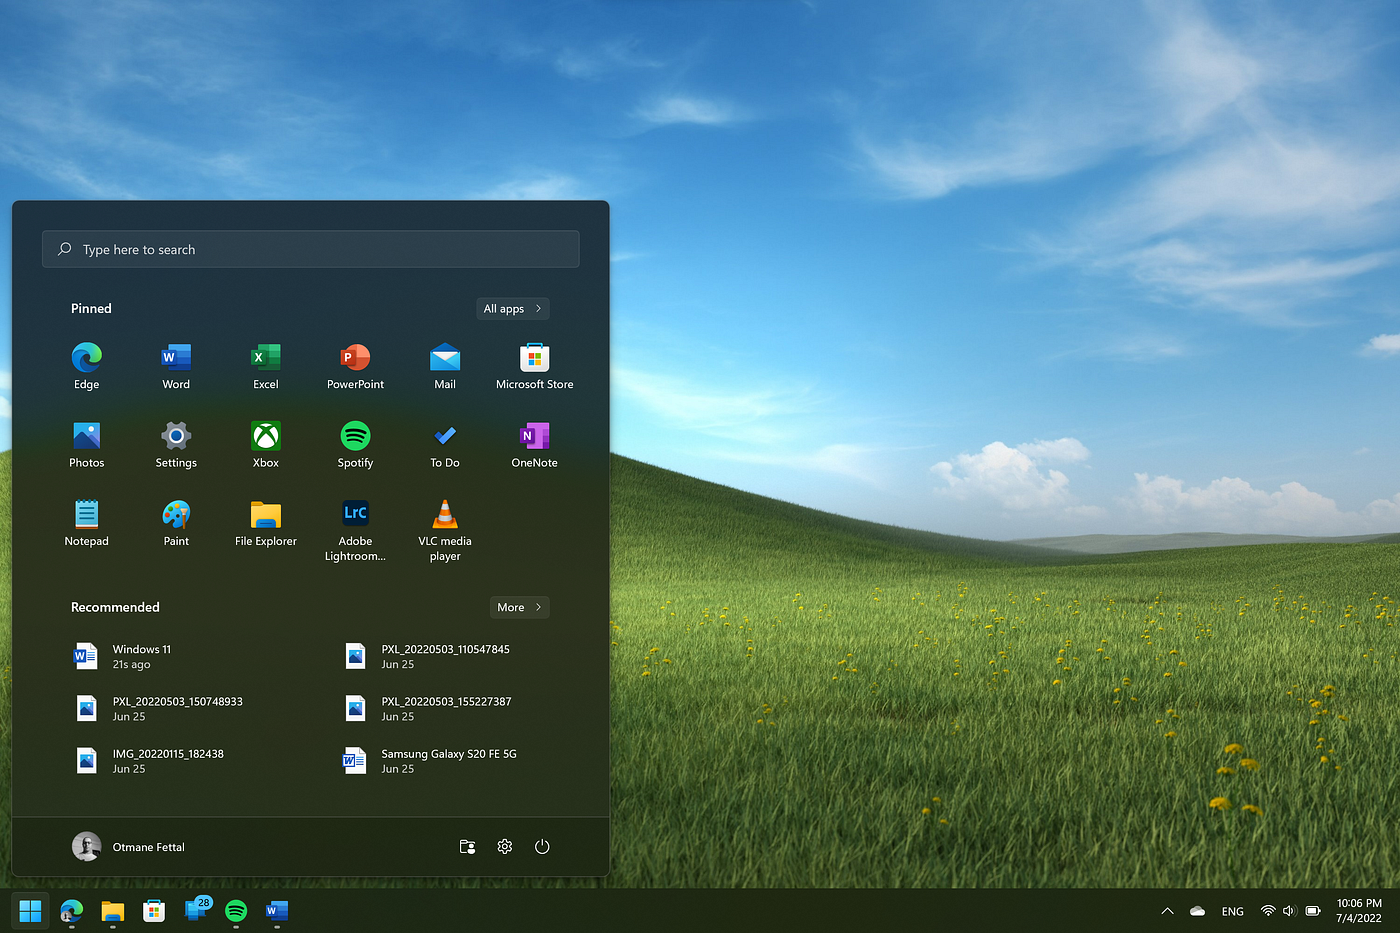Image resolution: width=1400 pixels, height=933 pixels.
Task: Show More recommended items
Action: (519, 607)
